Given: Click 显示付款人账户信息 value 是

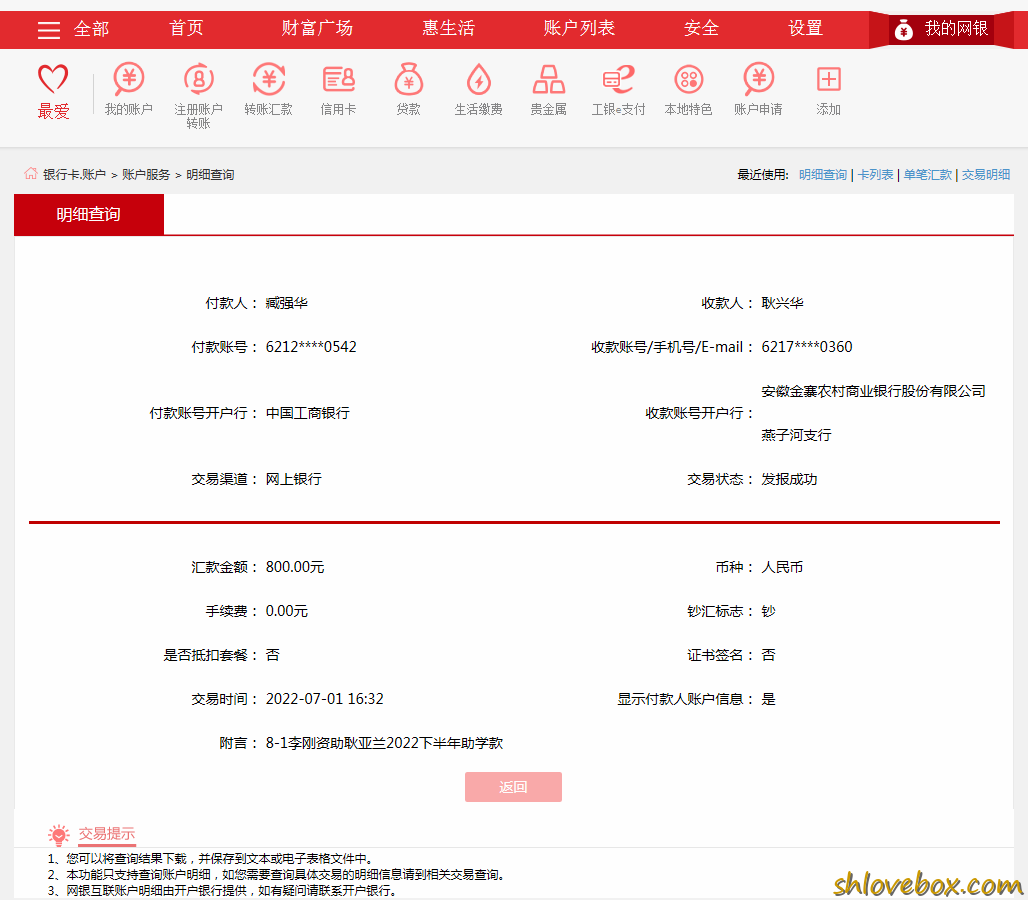Looking at the screenshot, I should tap(768, 699).
